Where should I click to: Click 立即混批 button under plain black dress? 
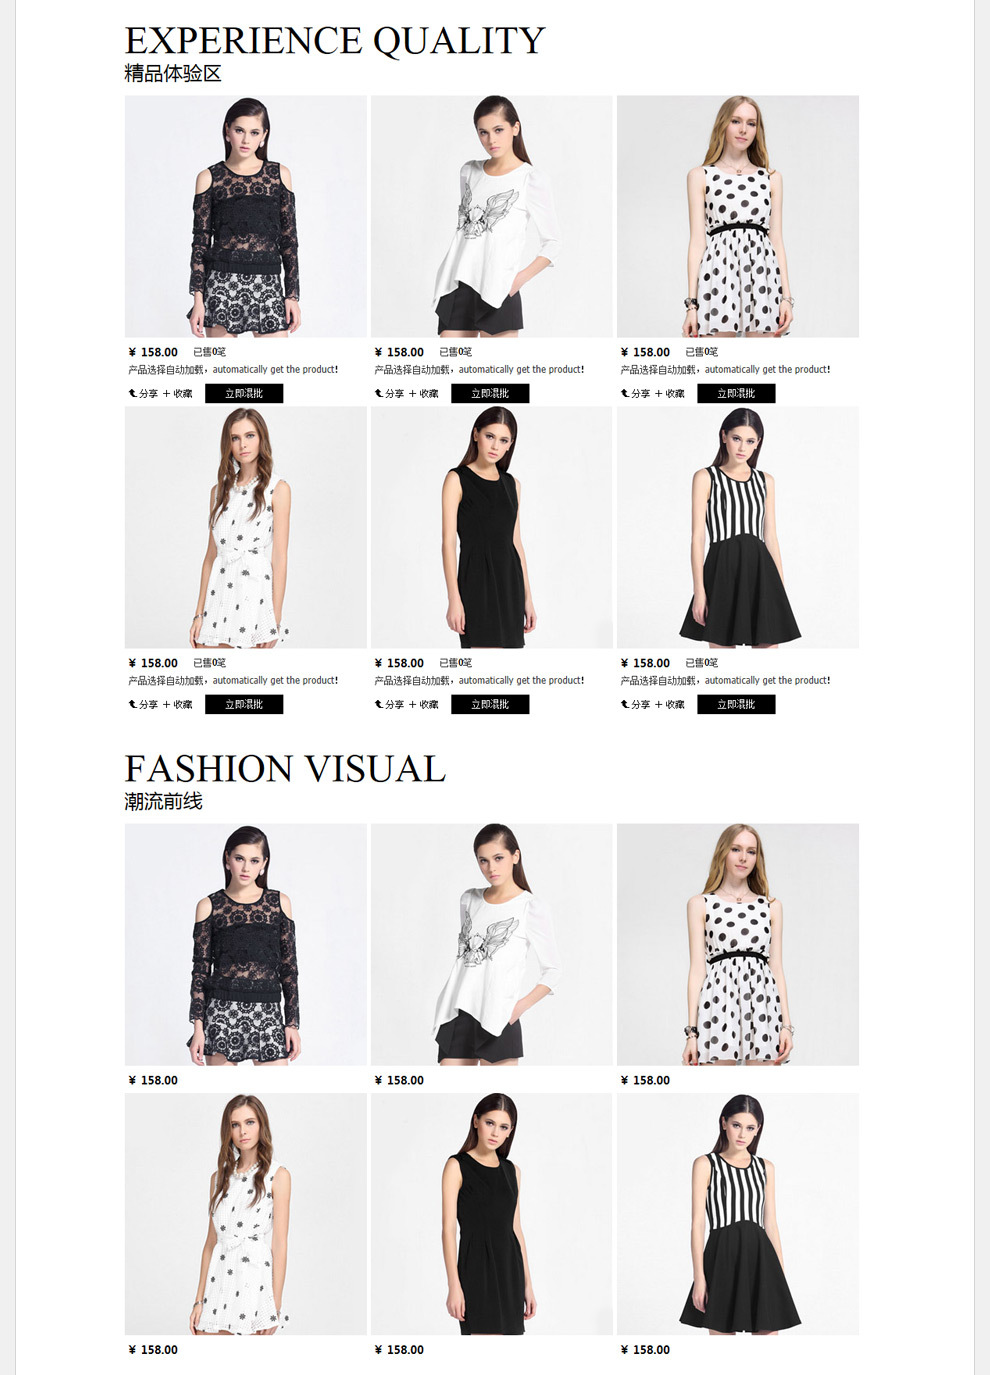490,705
